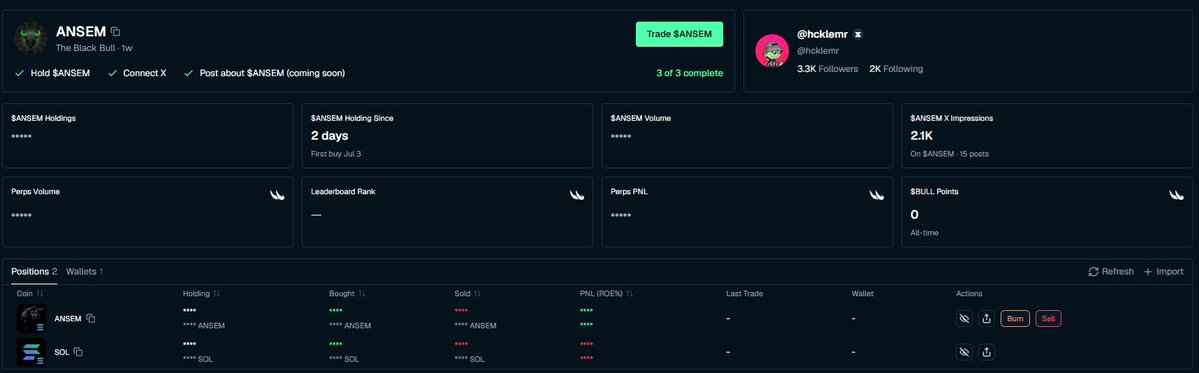
Task: Switch to the Positions tab
Action: pyautogui.click(x=34, y=271)
